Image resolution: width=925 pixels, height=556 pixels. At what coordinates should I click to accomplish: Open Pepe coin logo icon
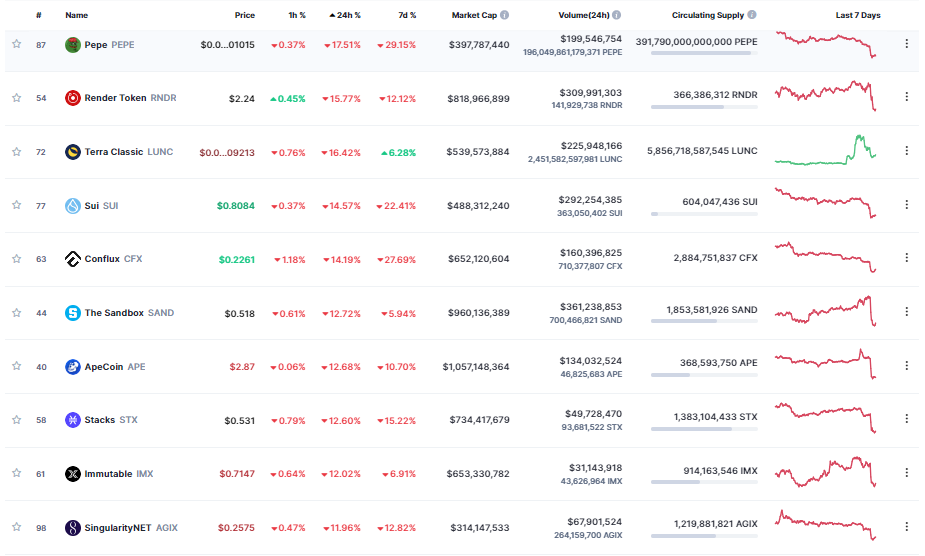point(73,45)
